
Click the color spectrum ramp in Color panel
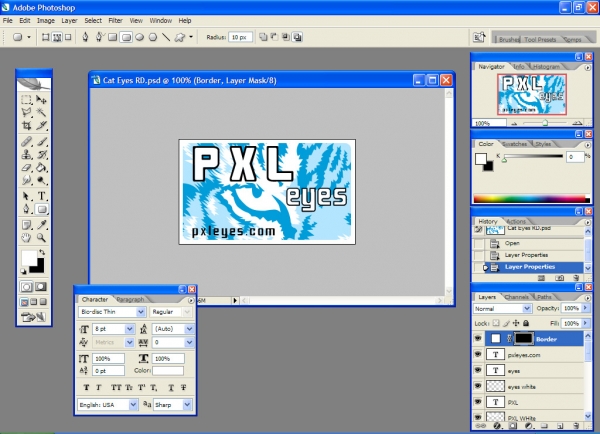pos(531,199)
